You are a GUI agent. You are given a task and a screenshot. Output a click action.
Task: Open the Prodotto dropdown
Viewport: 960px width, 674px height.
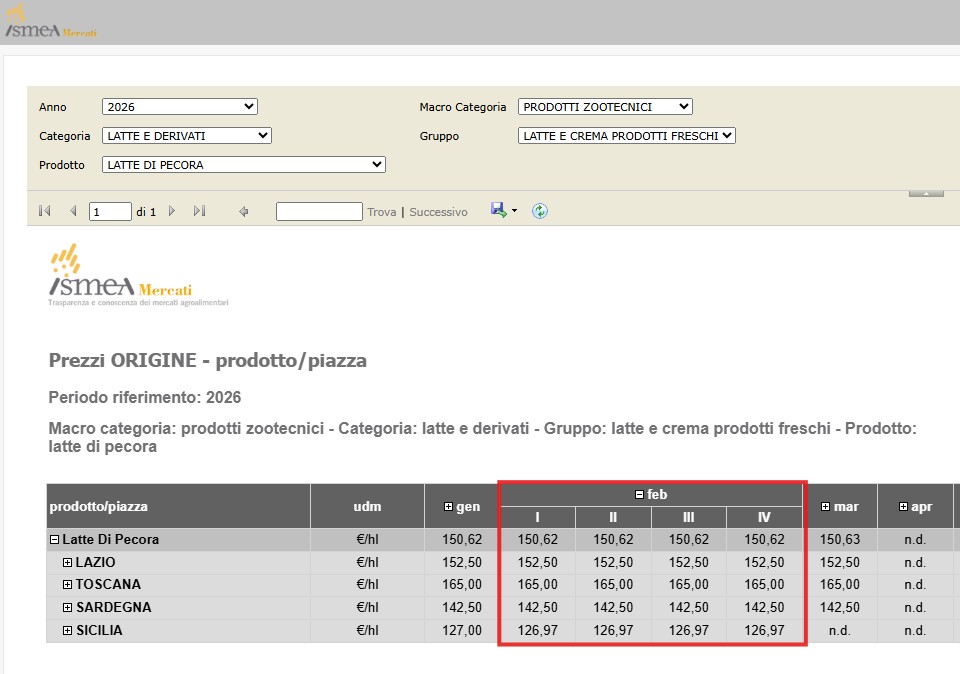coord(244,165)
